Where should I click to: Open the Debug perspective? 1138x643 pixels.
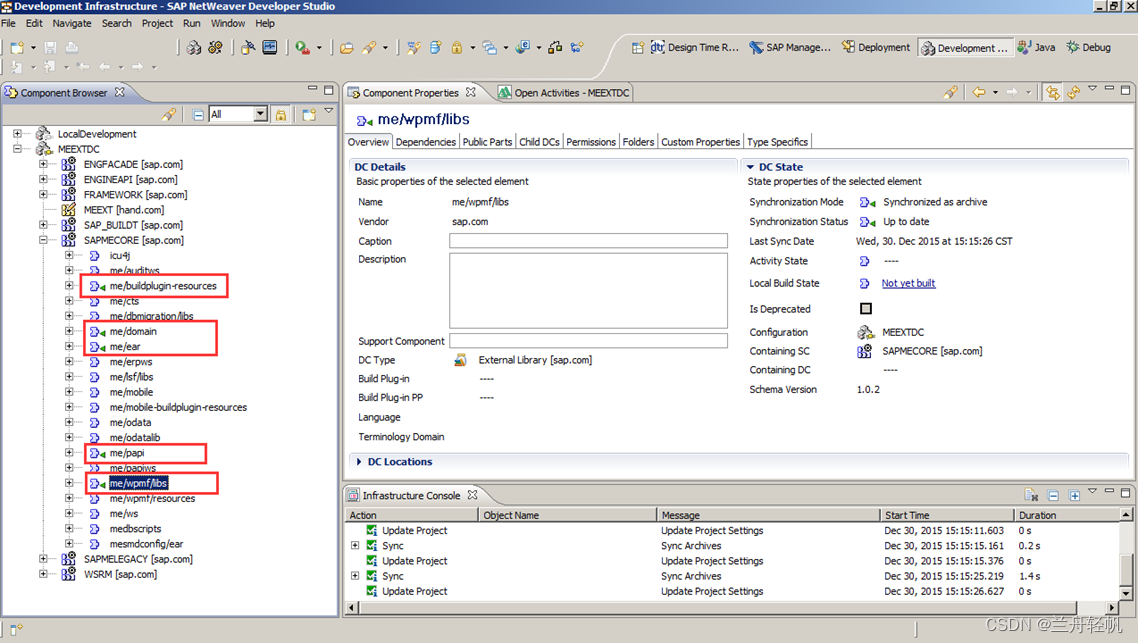click(x=1088, y=48)
